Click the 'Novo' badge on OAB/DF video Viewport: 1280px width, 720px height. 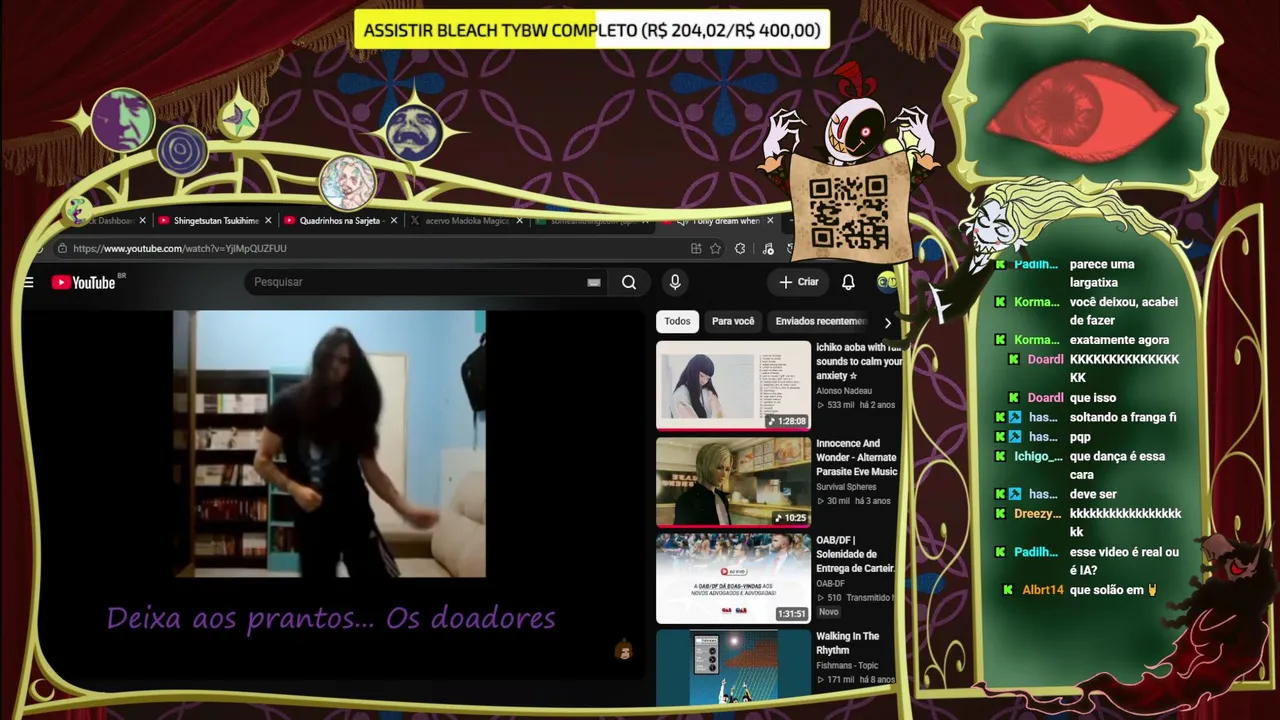click(x=829, y=612)
